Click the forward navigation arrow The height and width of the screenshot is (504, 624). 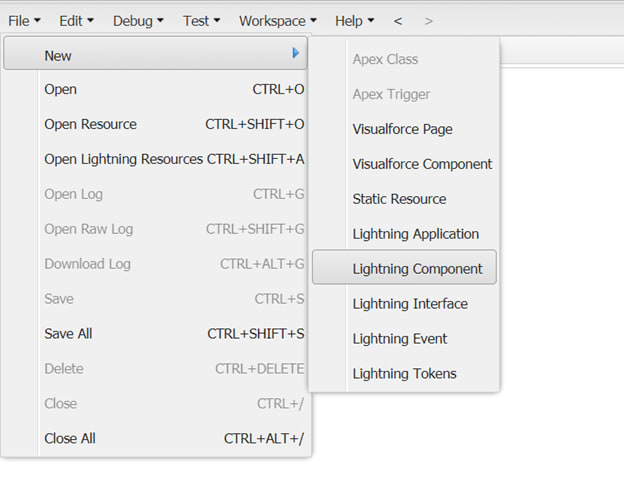point(428,21)
